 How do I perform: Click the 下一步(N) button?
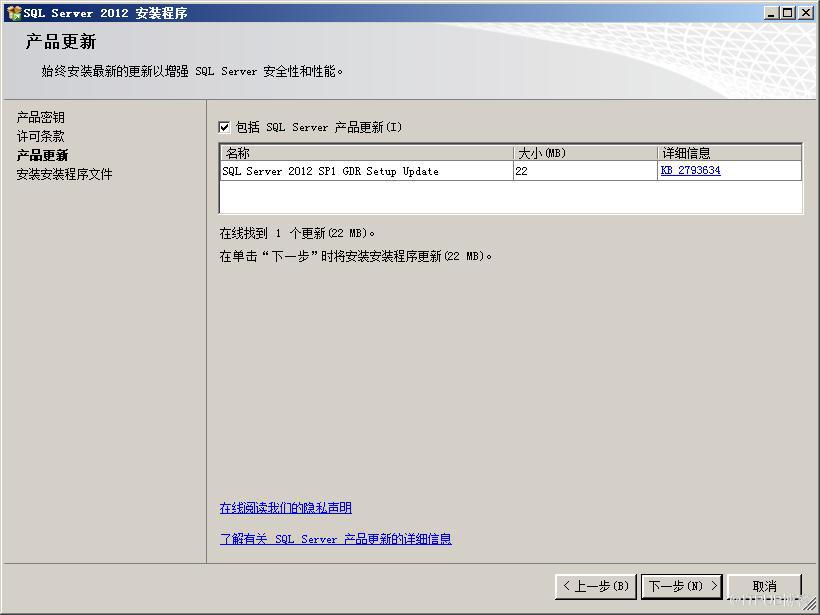click(682, 586)
